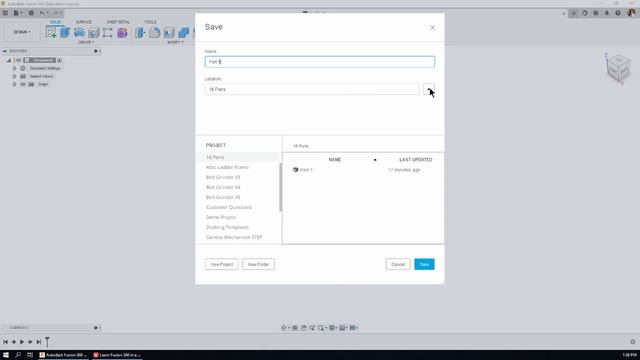Click the Hole tool icon
This screenshot has height=360, width=640.
[x=93, y=32]
